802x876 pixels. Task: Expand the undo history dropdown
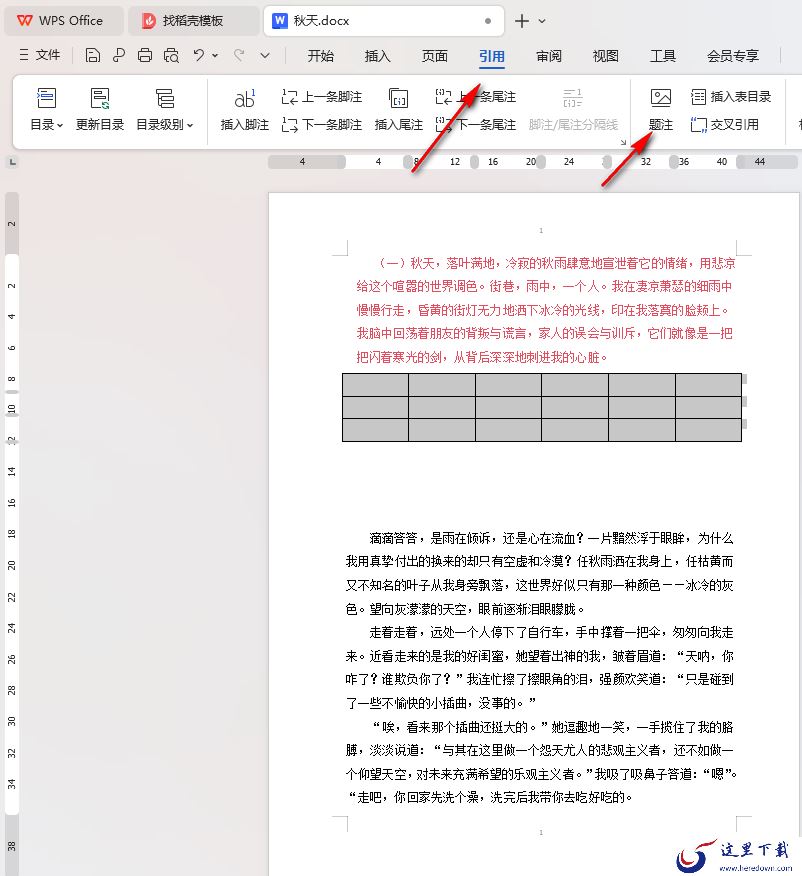[x=215, y=55]
